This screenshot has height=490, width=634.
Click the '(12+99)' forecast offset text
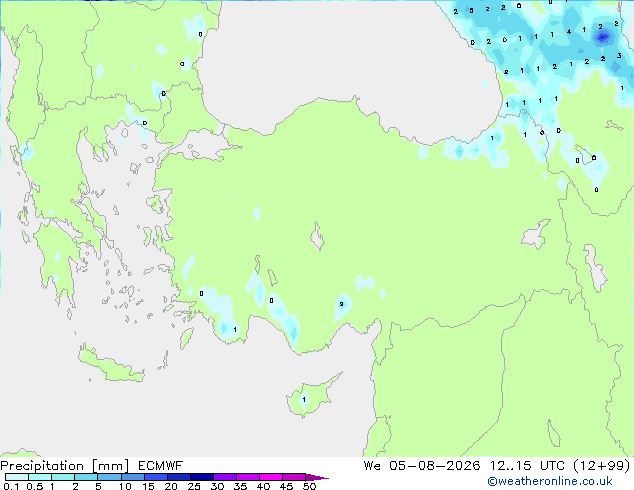(602, 466)
